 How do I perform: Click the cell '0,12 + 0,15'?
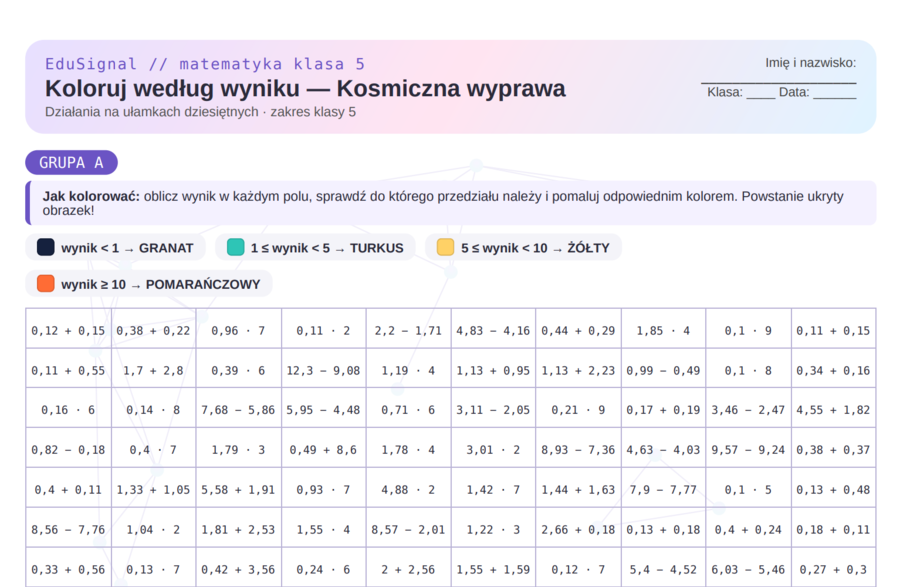pos(68,328)
